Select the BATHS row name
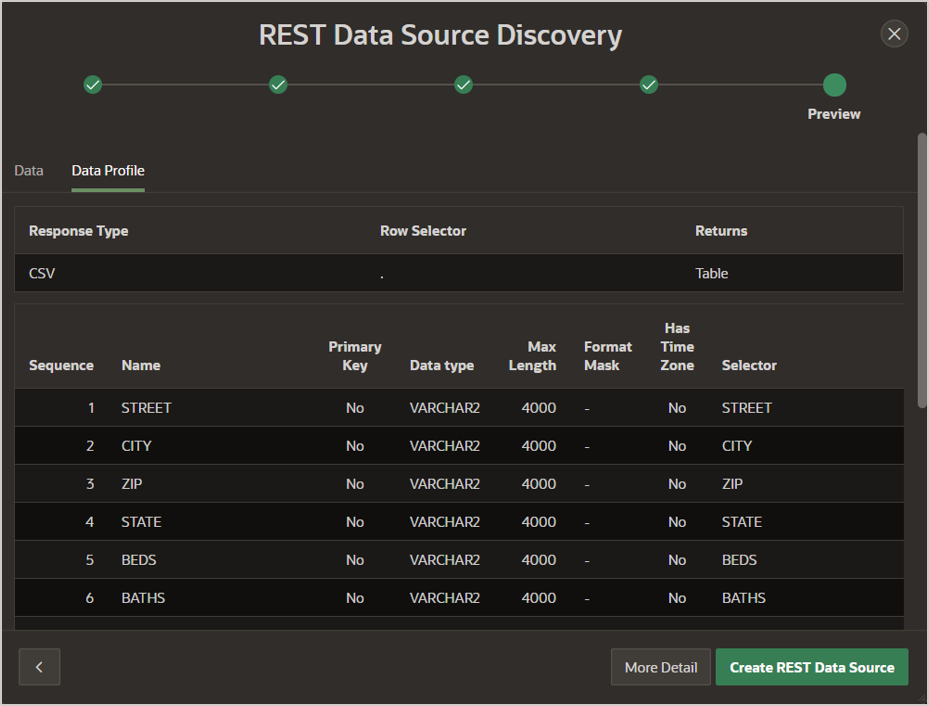This screenshot has width=929, height=706. [143, 598]
